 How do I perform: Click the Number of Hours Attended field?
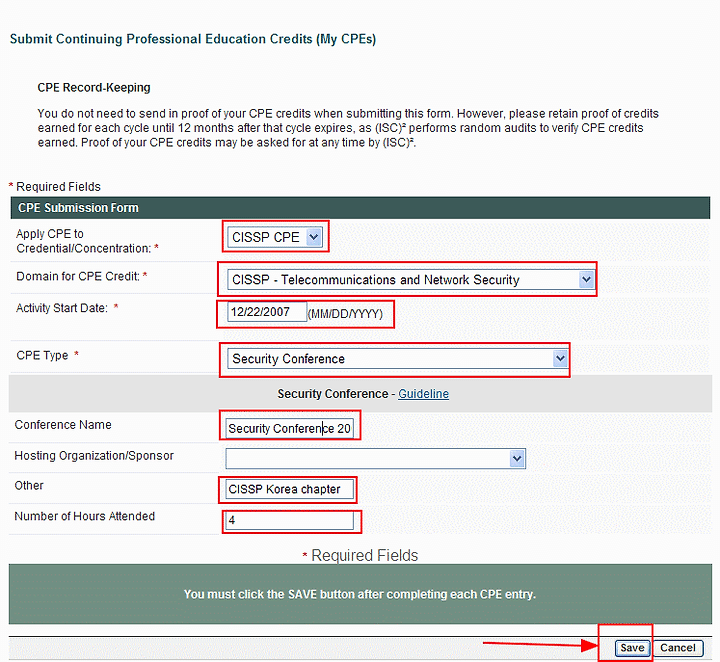click(x=289, y=520)
